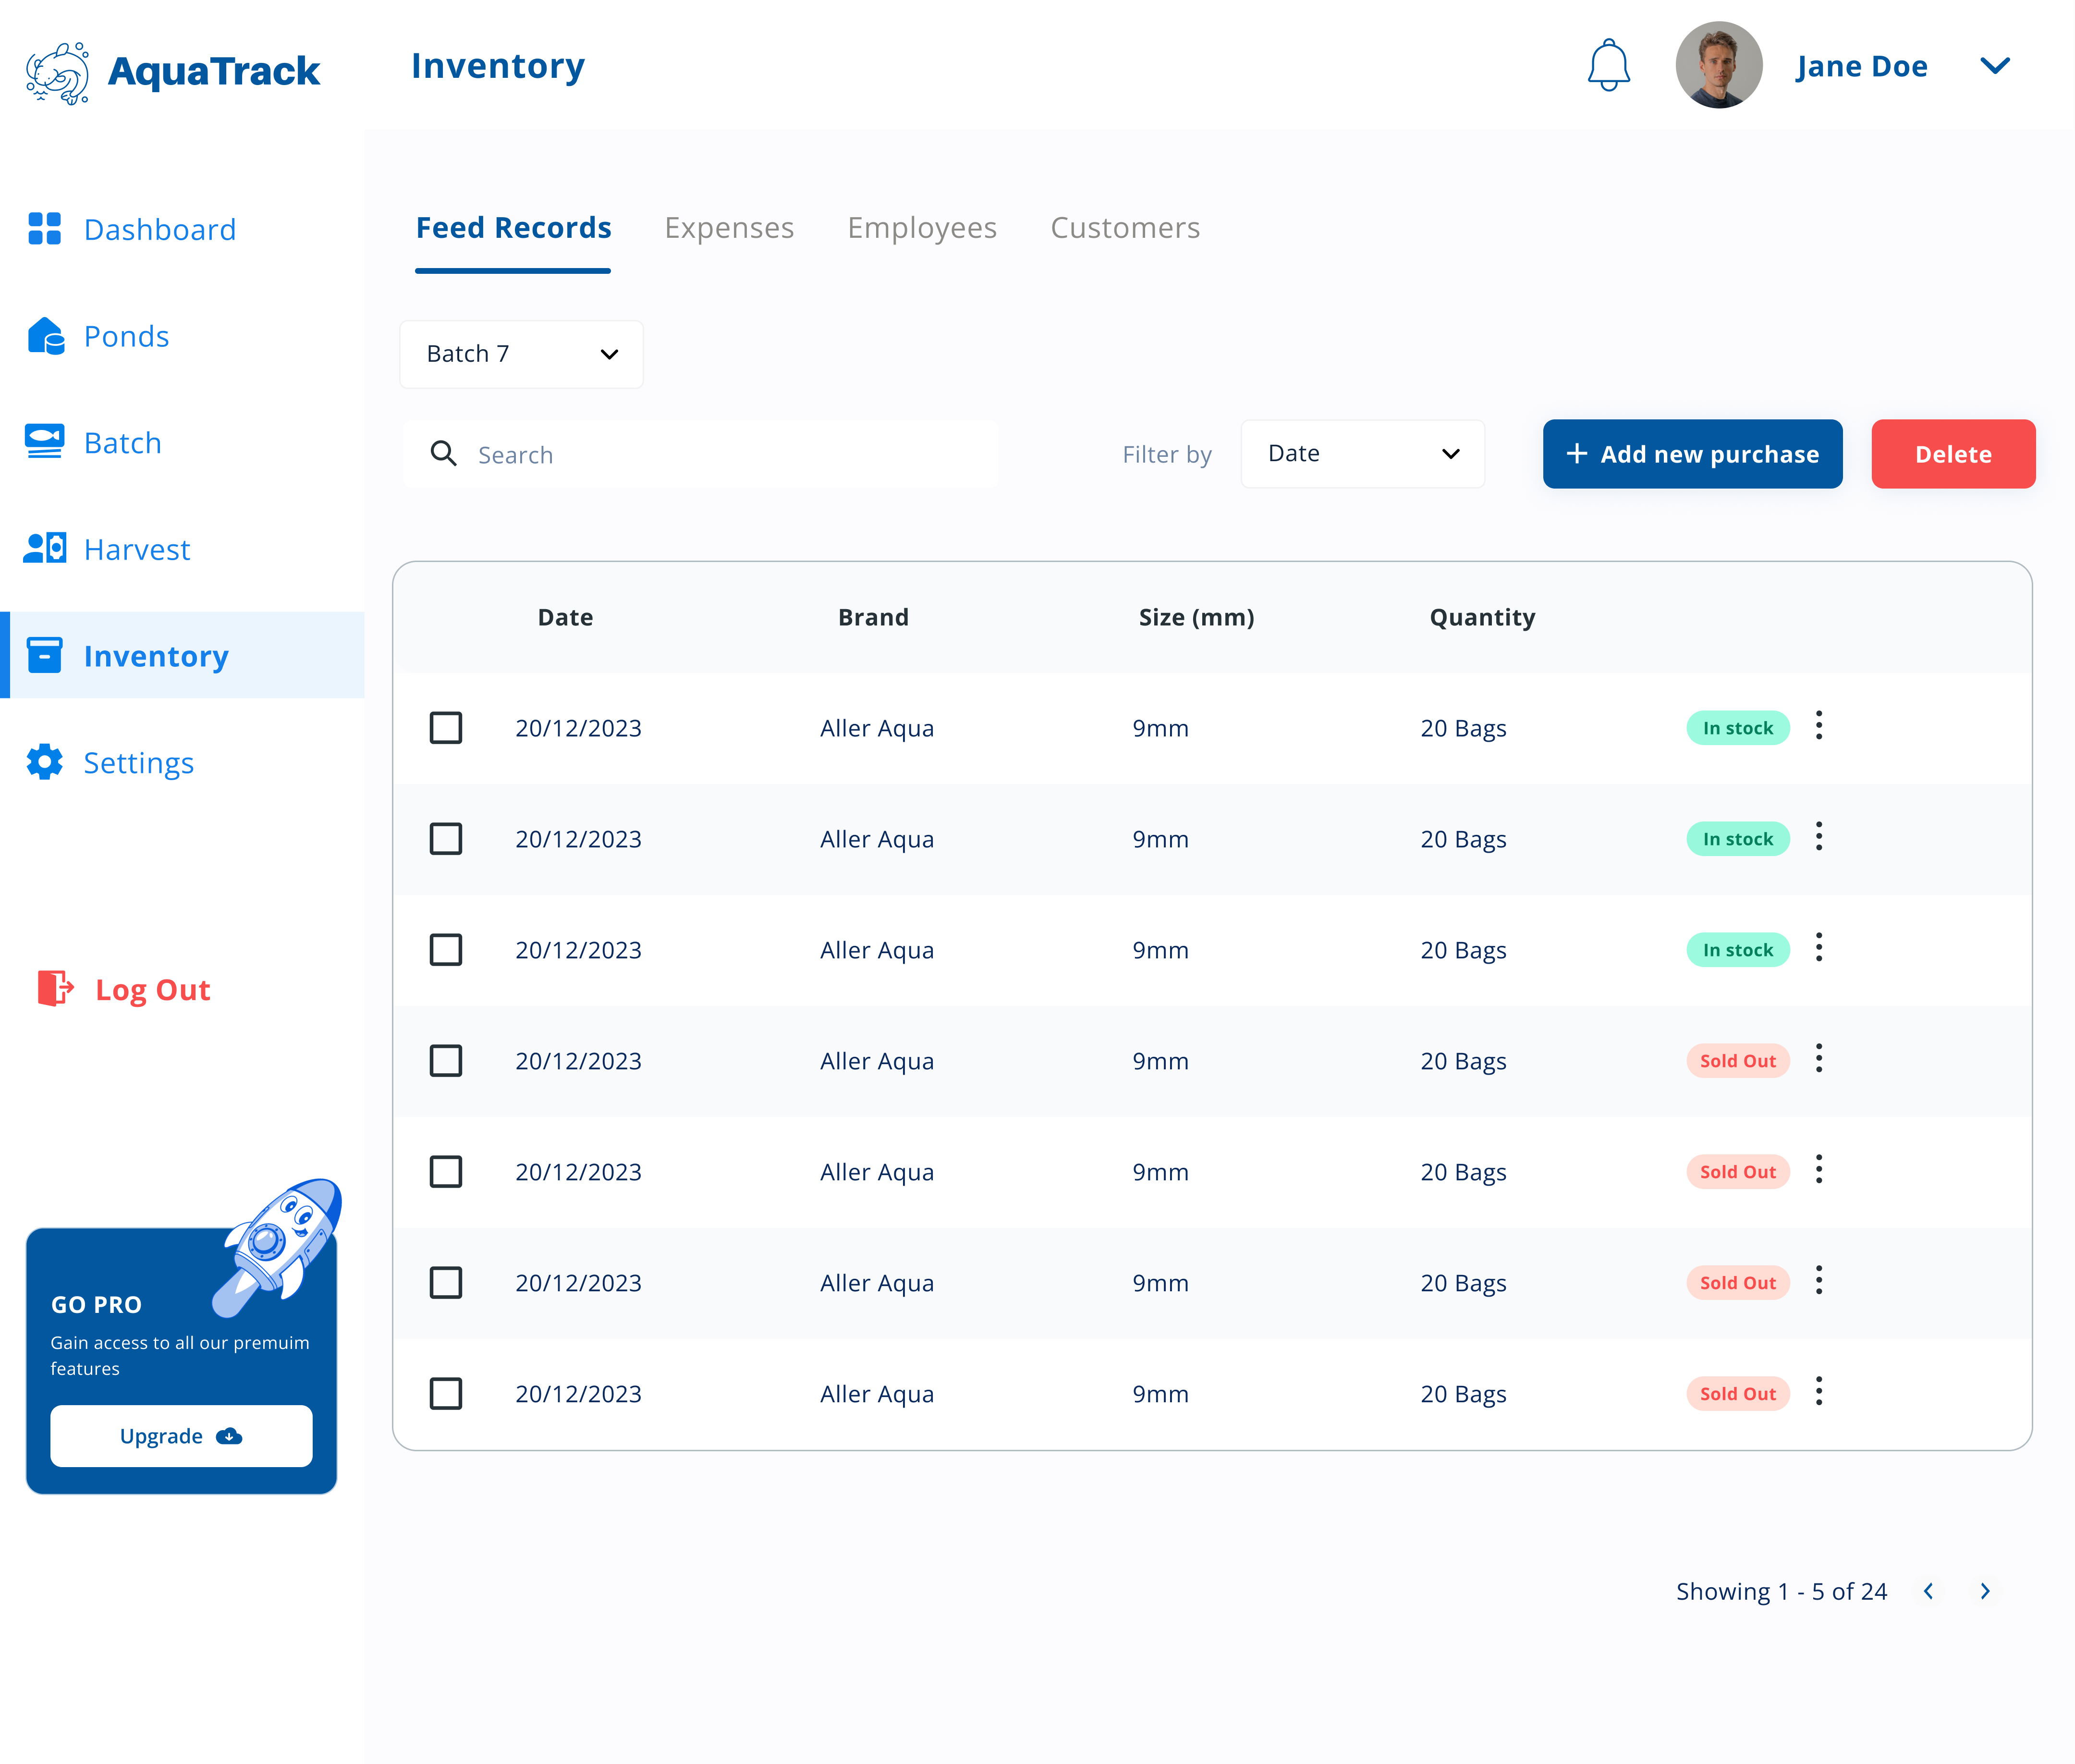Click Add new purchase button
Screen dimensions: 2075x1764
[1692, 454]
